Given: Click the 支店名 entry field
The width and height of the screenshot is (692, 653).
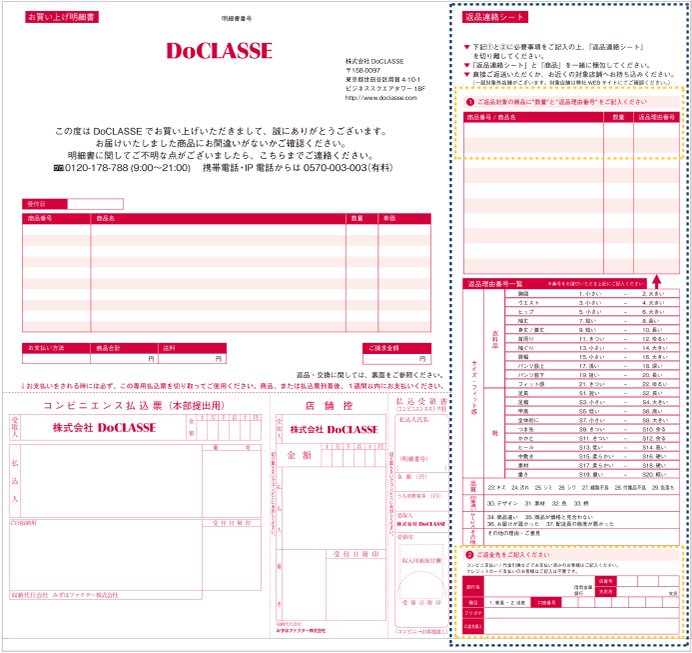Looking at the screenshot, I should tap(647, 592).
